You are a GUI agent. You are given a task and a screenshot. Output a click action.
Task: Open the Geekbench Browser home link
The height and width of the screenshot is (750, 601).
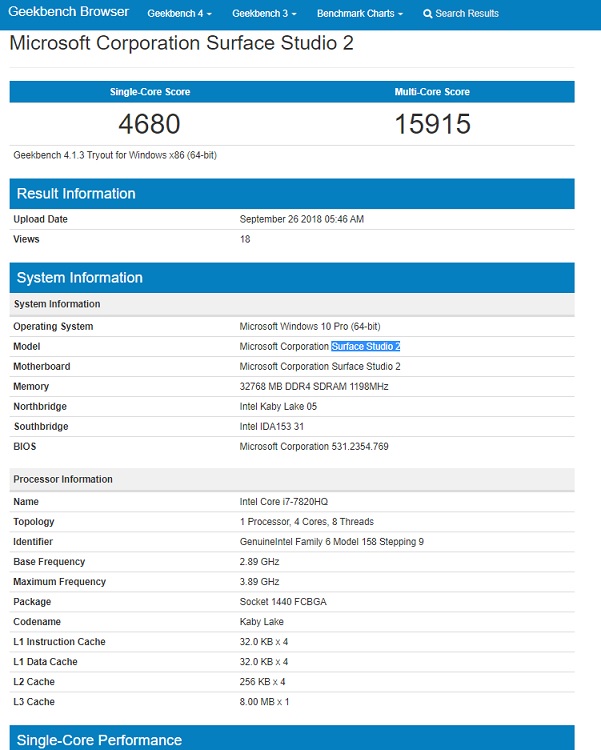[68, 12]
